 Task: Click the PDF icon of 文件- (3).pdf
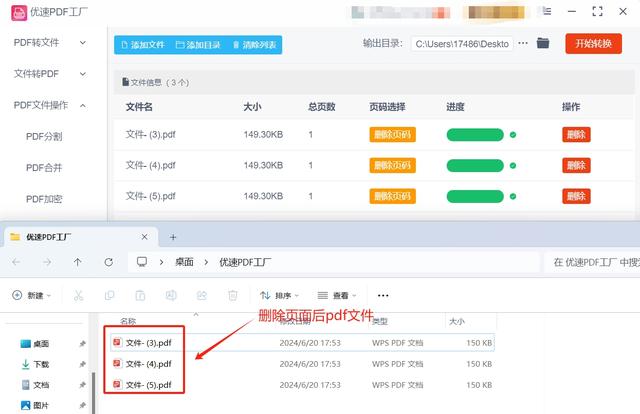118,342
